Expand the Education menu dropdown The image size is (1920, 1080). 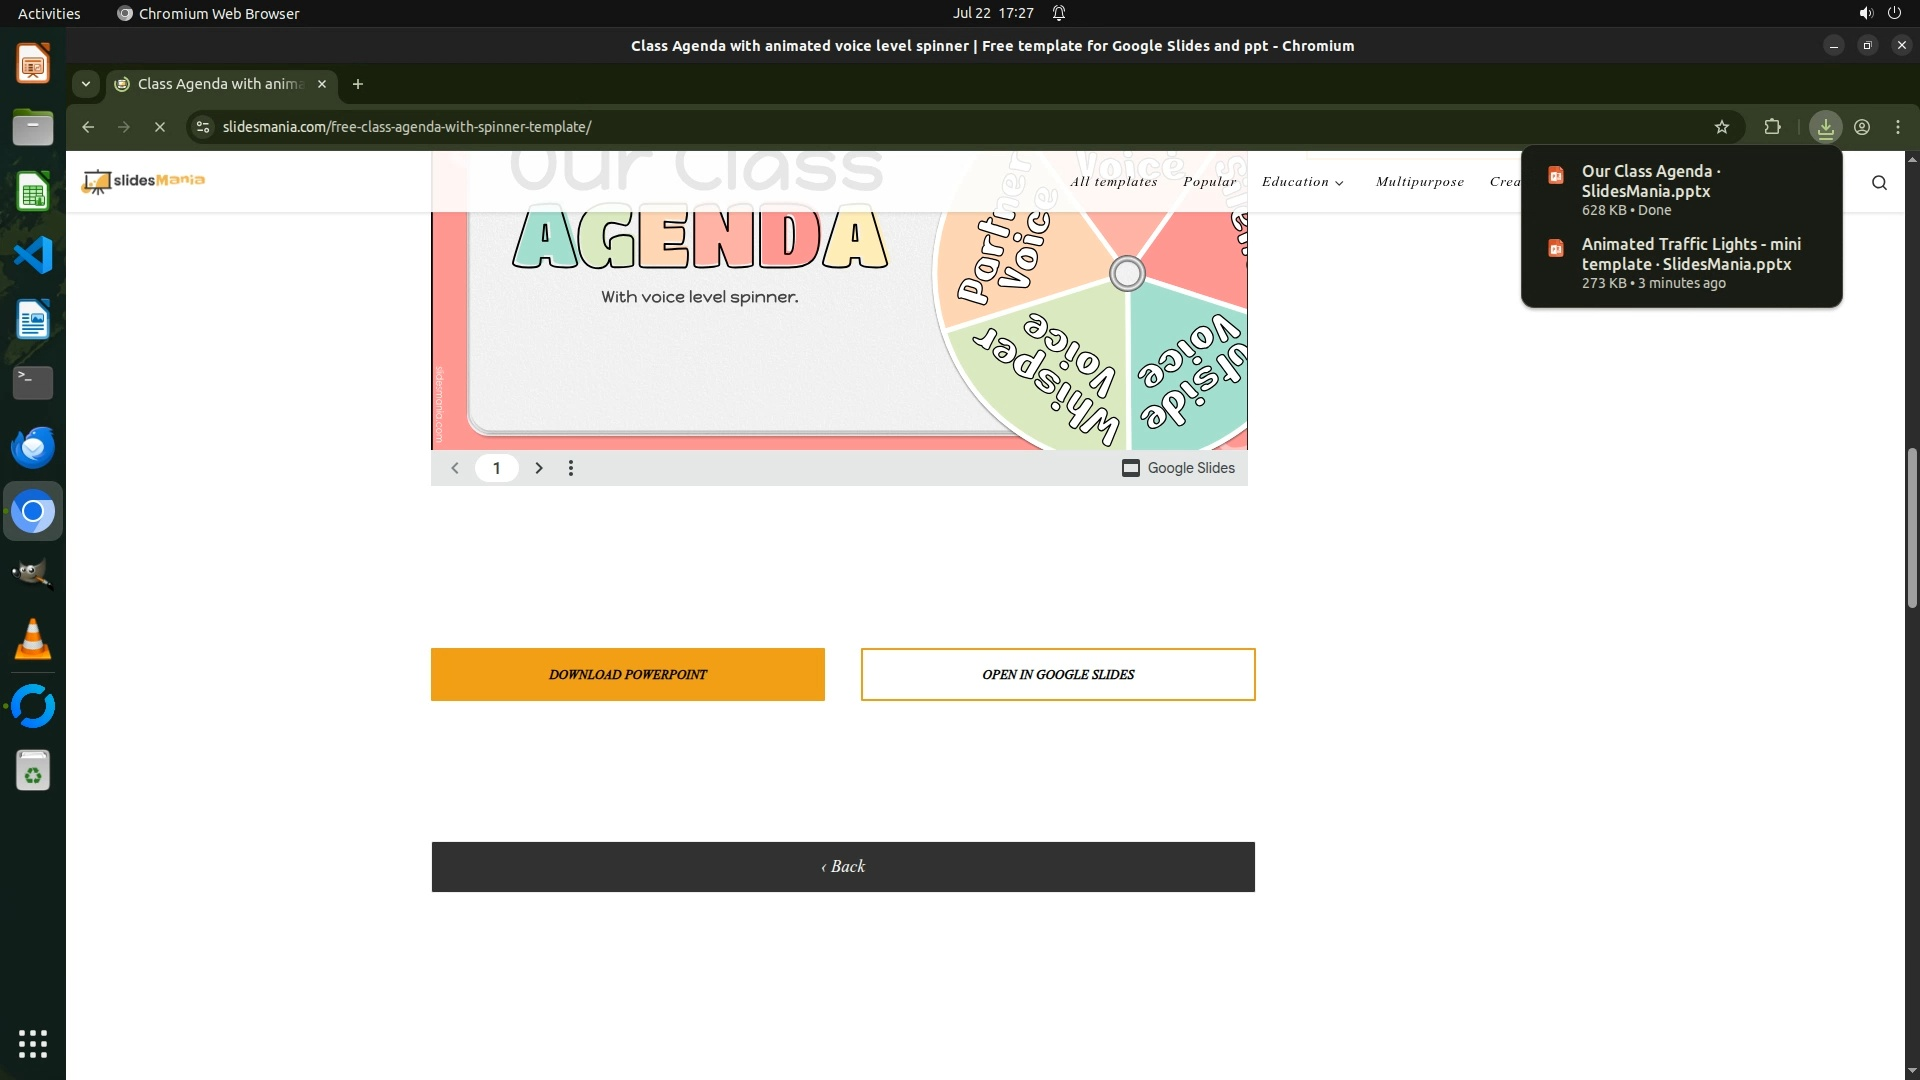(x=1302, y=182)
